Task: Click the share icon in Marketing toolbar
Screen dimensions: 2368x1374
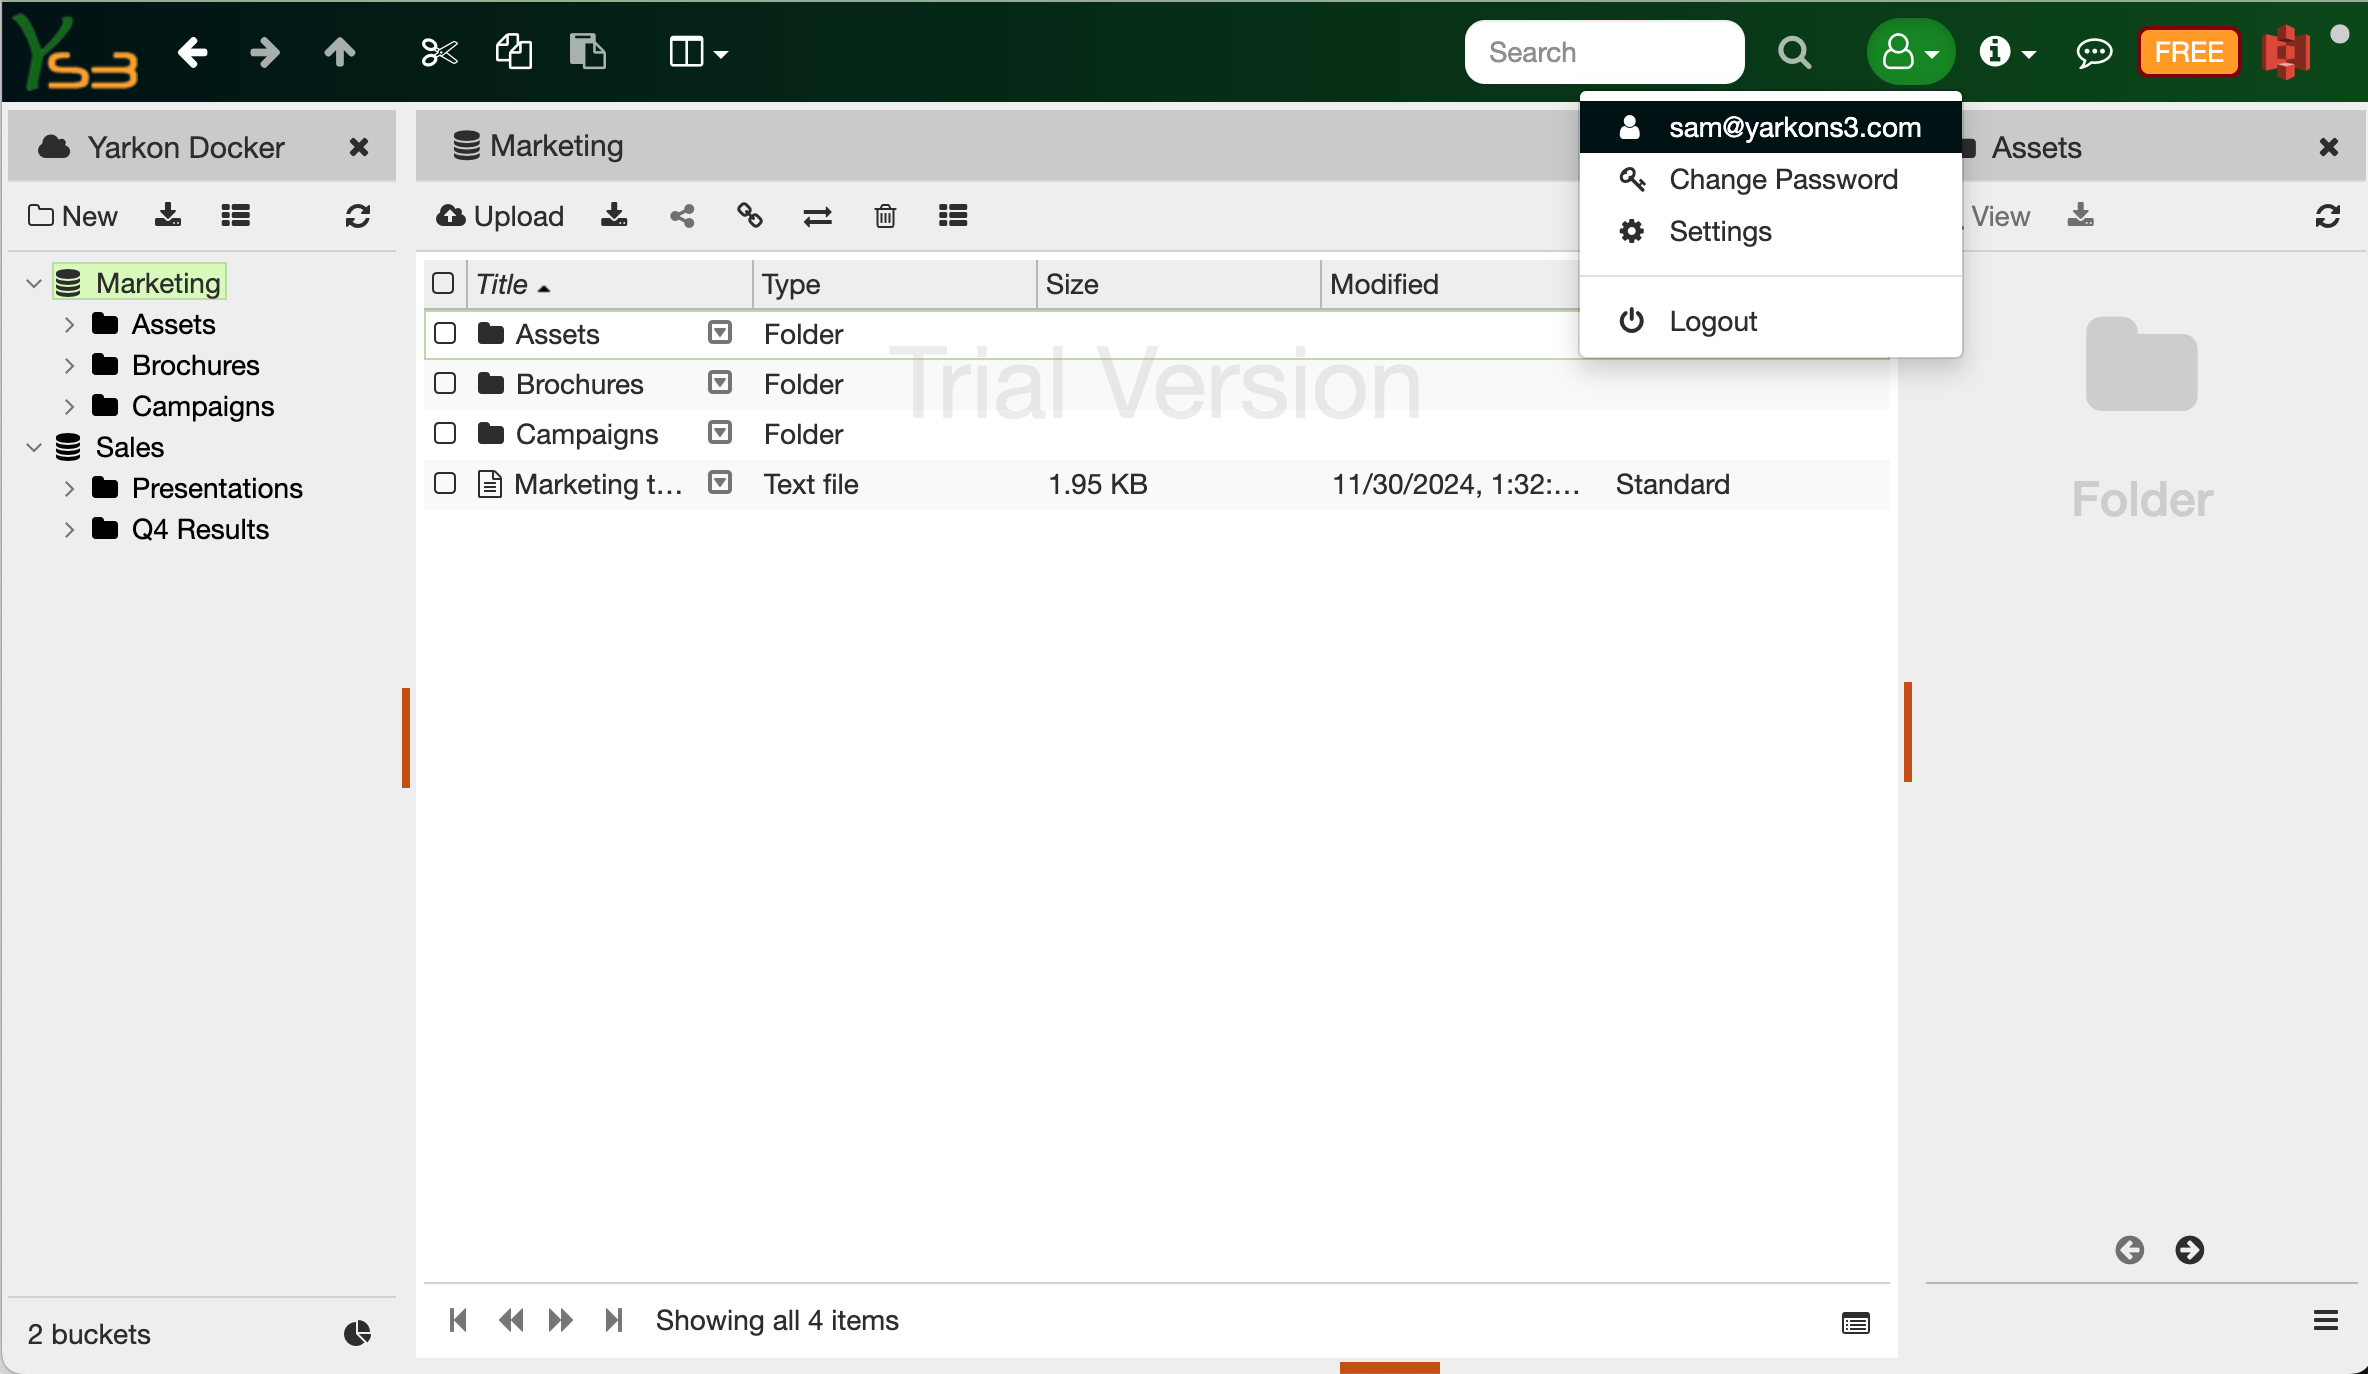Action: (x=682, y=216)
